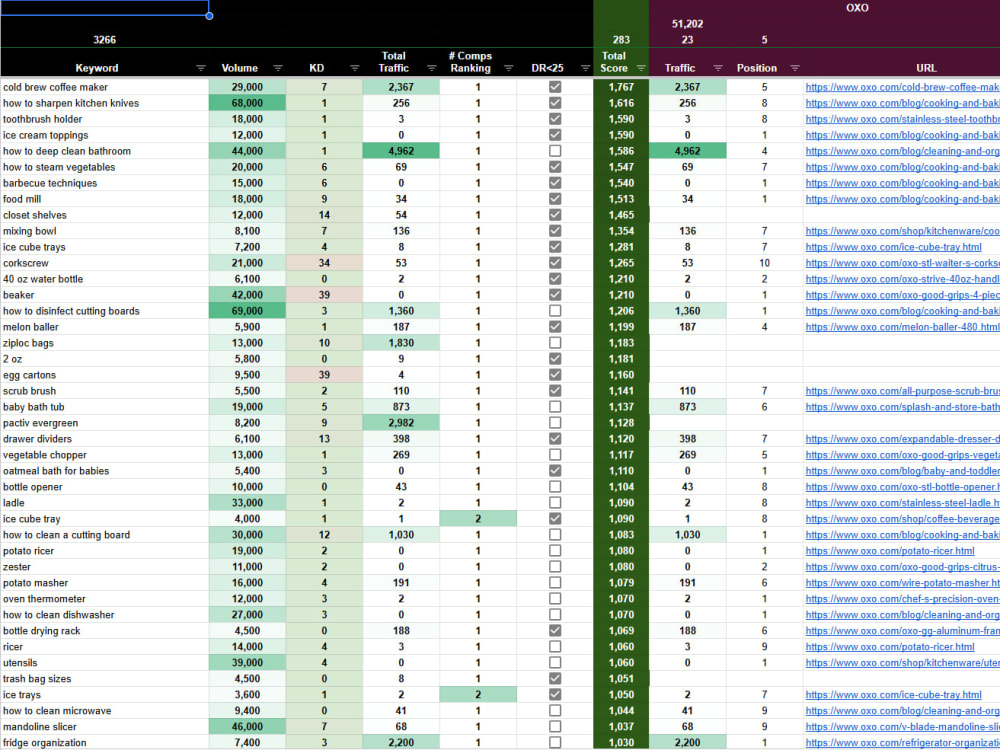Open the # Comps Ranking filter icon
The image size is (1000, 750).
tap(508, 68)
